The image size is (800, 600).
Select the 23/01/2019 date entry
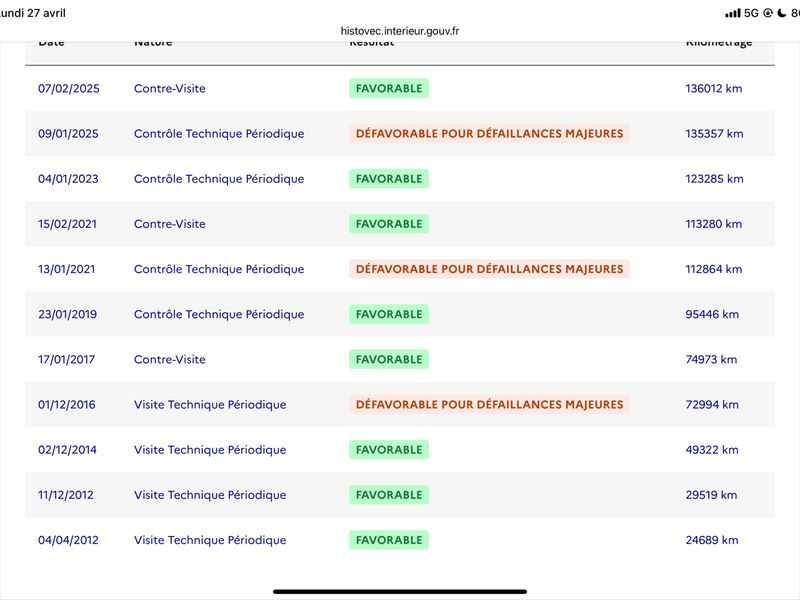tap(67, 314)
